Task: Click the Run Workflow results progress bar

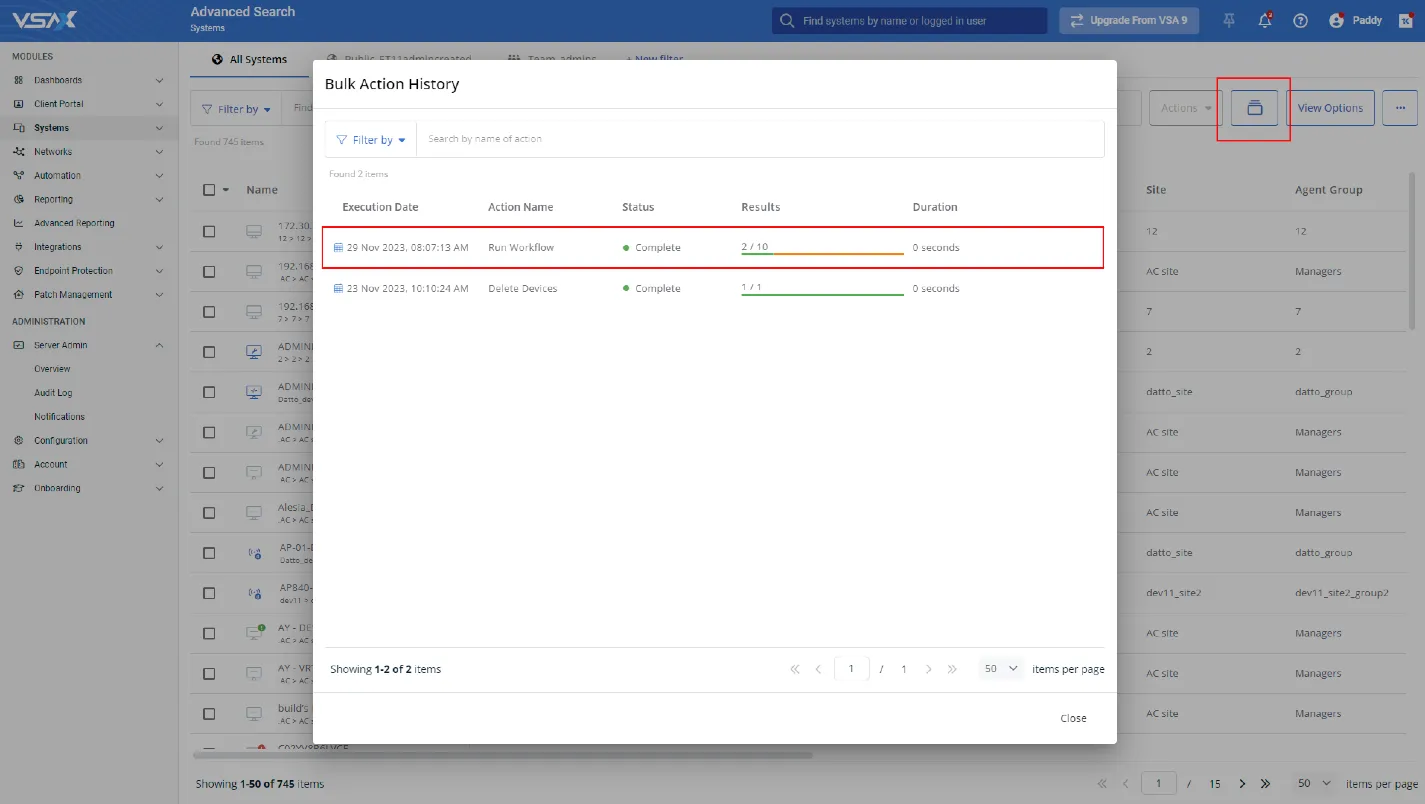Action: (822, 254)
